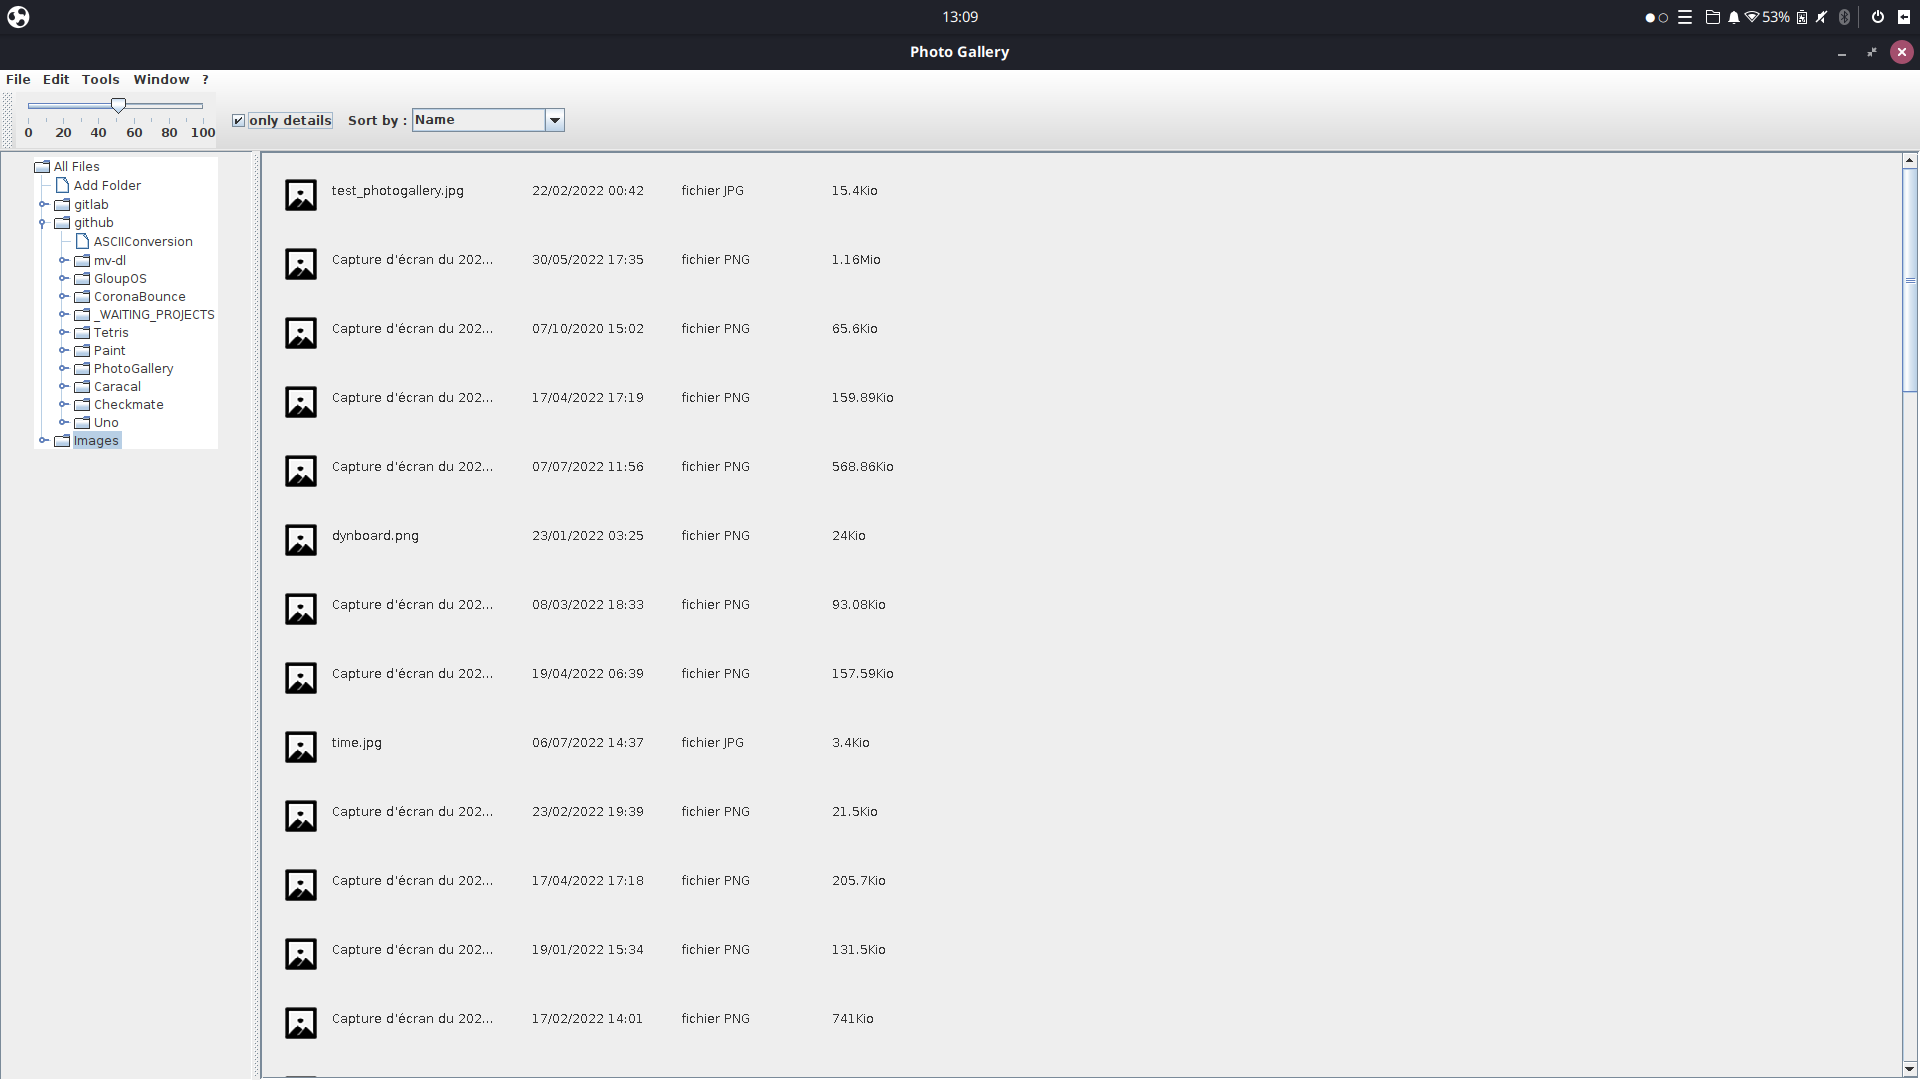Collapse the github folder node
1920x1080 pixels.
pos(43,223)
